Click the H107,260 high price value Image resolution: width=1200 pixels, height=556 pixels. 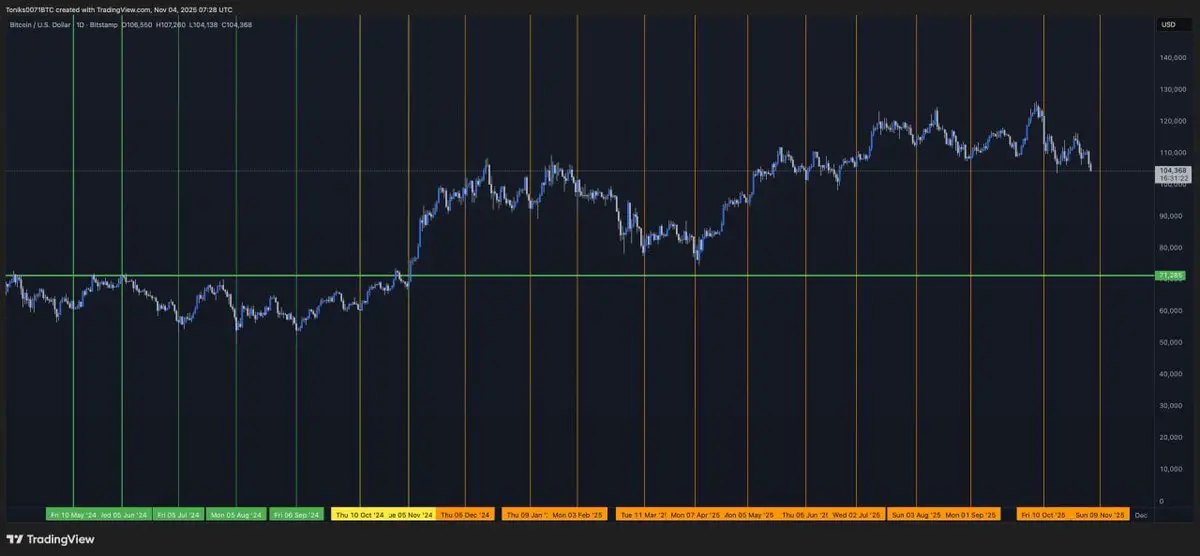tap(171, 24)
